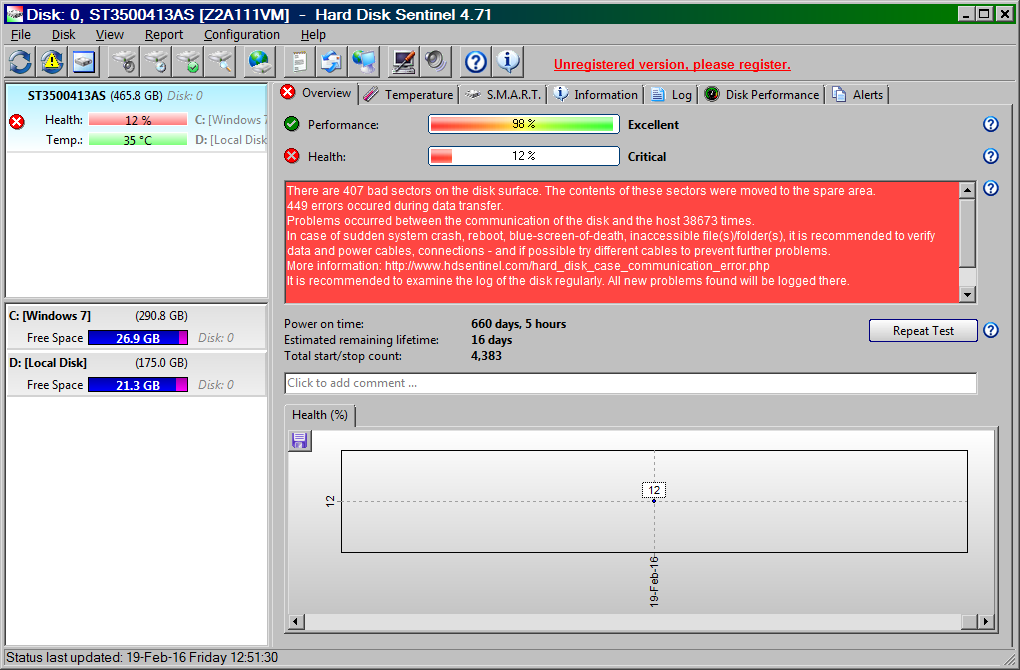This screenshot has width=1020, height=670.
Task: Click the disk icon with the green checkmark
Action: [189, 62]
